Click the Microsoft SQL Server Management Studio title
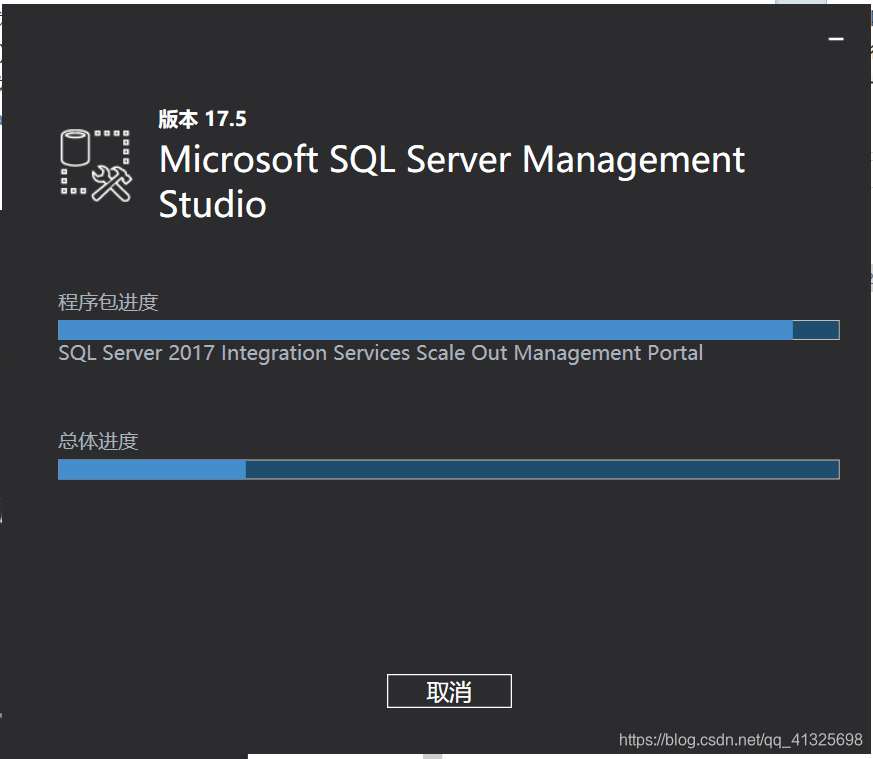873x759 pixels. pos(452,182)
